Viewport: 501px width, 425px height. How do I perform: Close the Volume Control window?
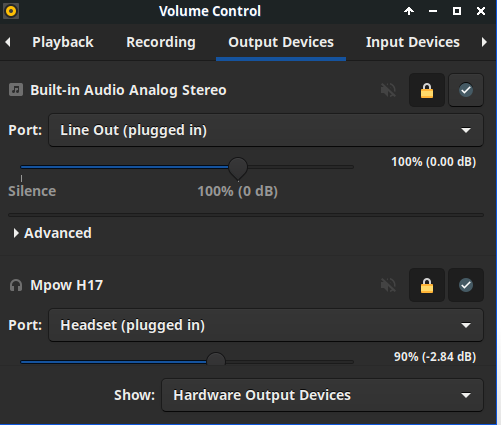pos(481,11)
